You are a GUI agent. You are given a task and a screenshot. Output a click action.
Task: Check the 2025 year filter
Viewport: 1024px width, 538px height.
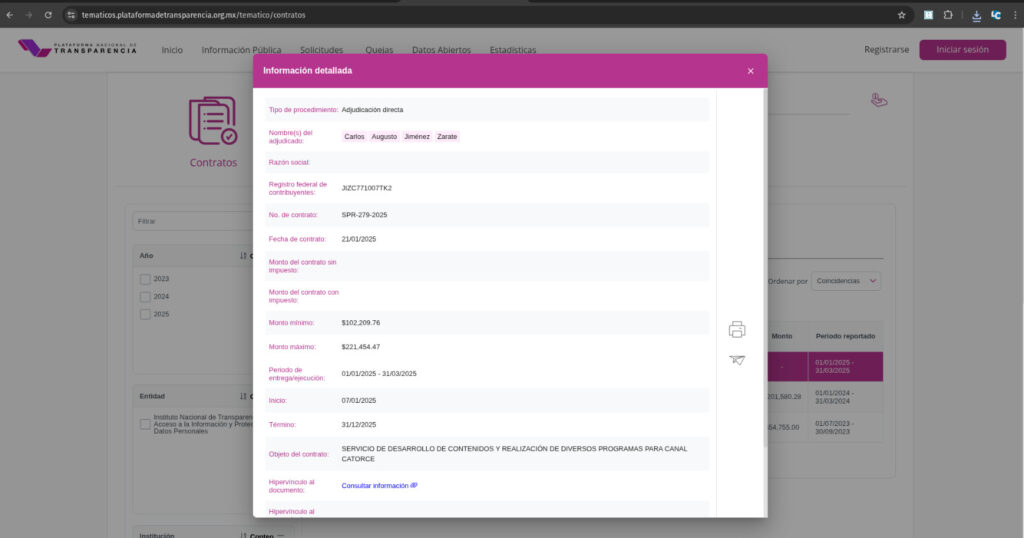145,314
